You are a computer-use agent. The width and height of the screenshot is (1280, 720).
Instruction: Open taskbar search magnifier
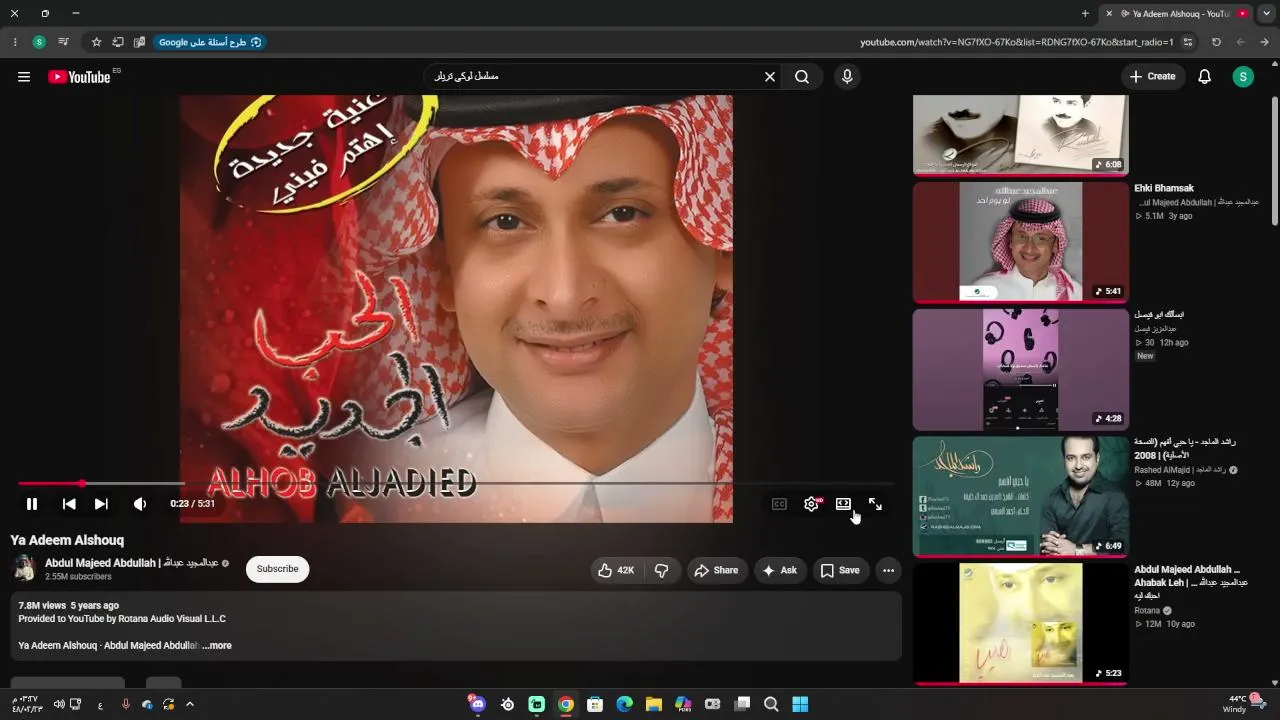771,704
